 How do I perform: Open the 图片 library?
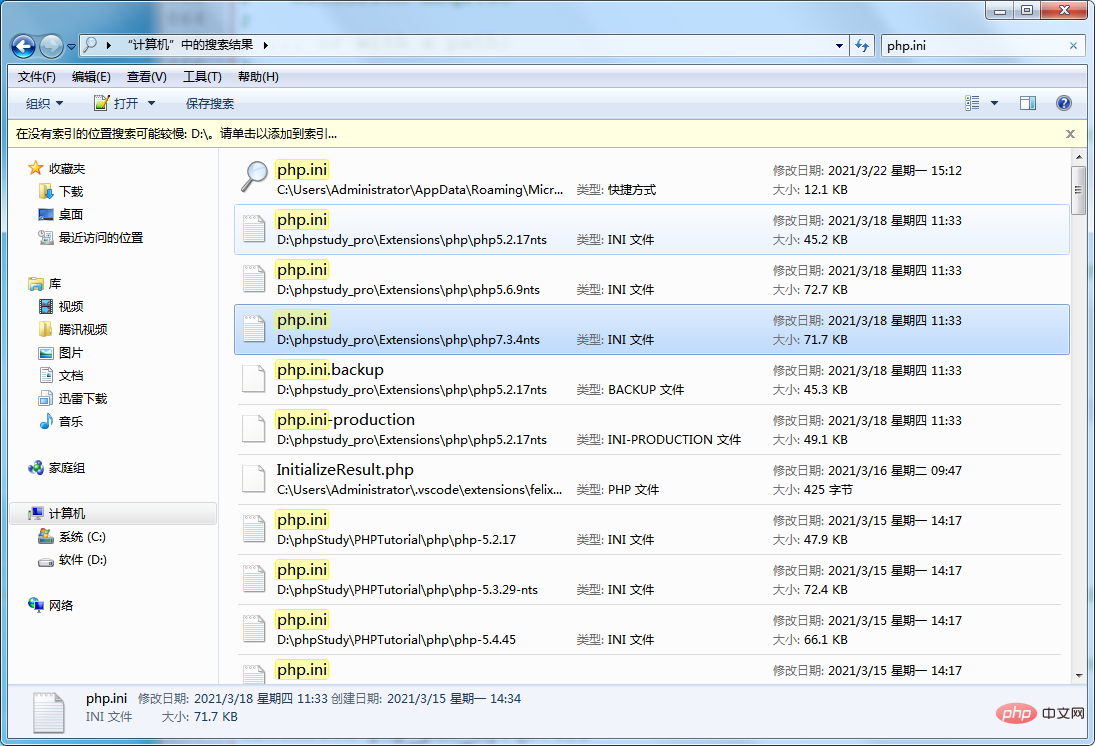[61, 353]
